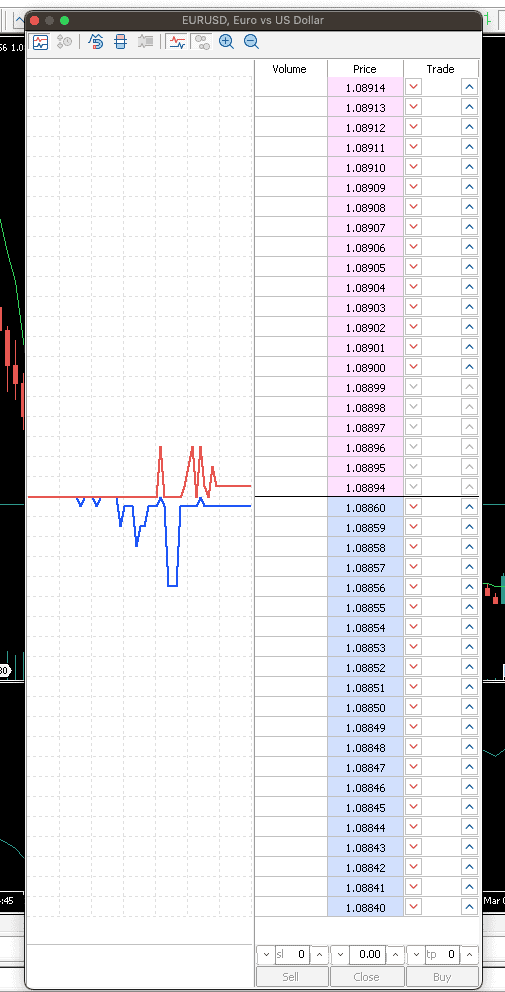Toggle the spread line chart icon
The image size is (505, 992).
click(177, 42)
